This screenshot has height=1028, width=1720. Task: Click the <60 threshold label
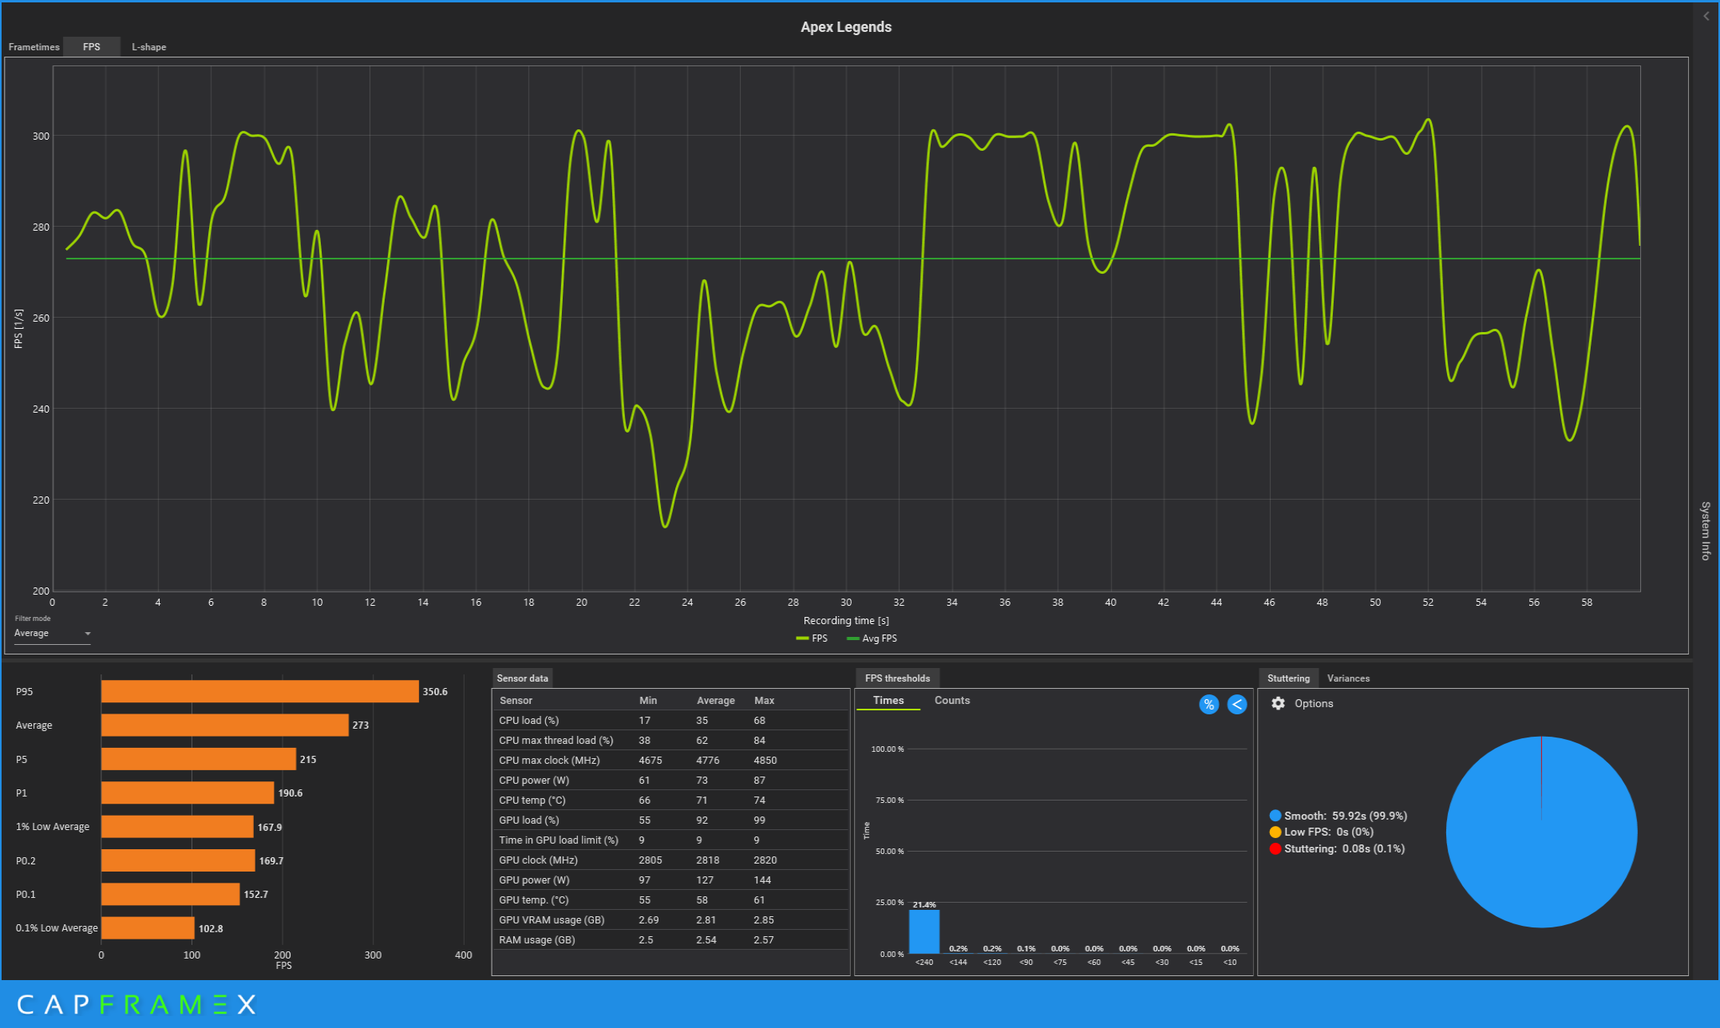click(1094, 962)
